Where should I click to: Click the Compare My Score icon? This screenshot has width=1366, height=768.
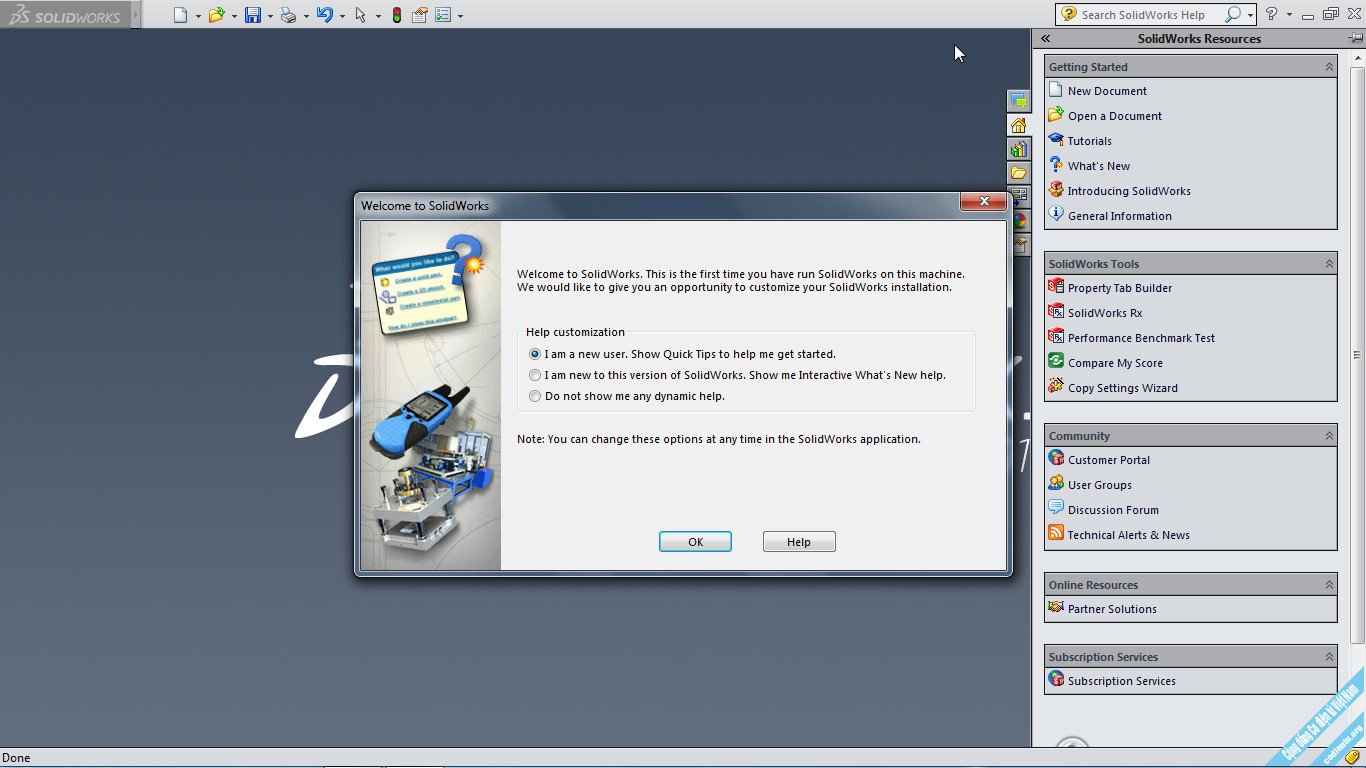point(1056,362)
